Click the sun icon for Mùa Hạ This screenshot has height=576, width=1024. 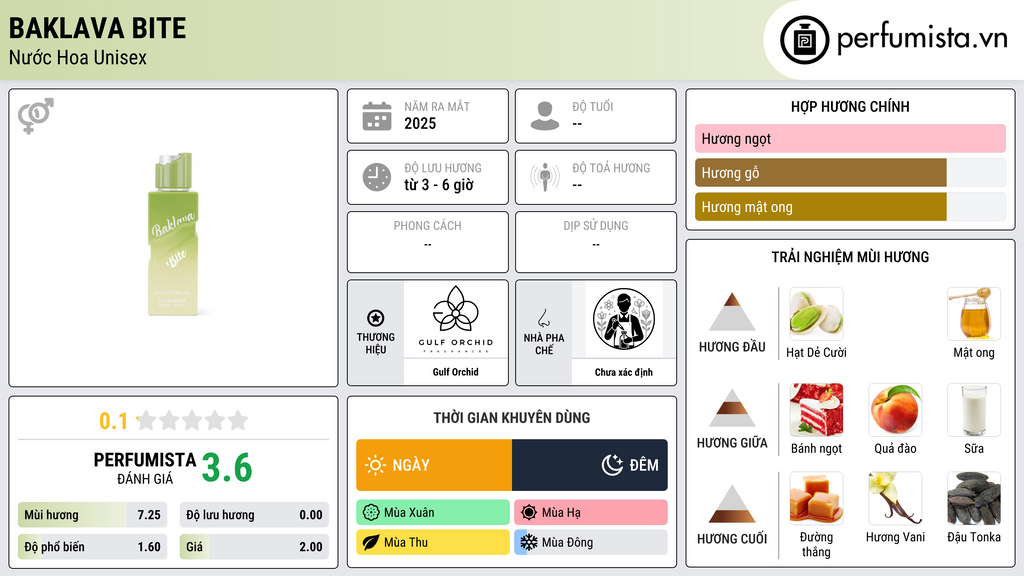coord(529,512)
